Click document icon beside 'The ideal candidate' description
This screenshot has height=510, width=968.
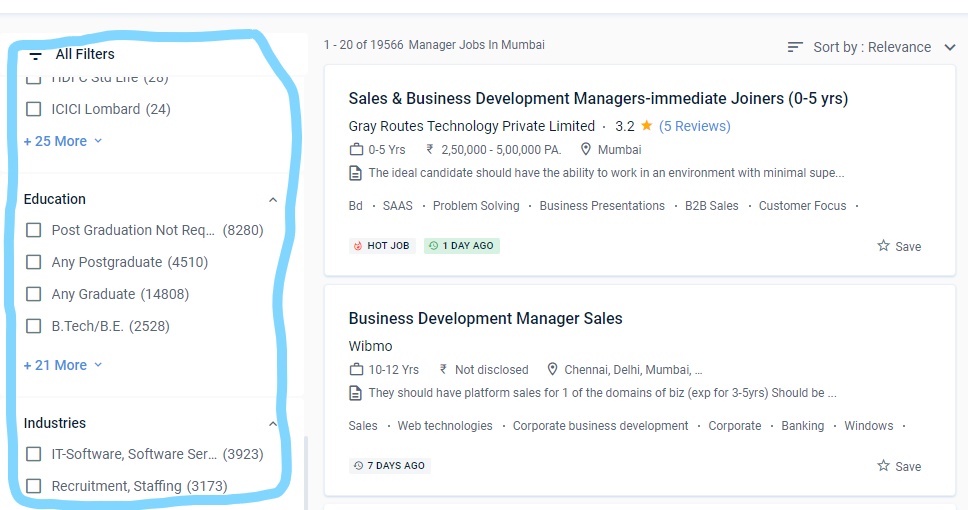tap(356, 173)
